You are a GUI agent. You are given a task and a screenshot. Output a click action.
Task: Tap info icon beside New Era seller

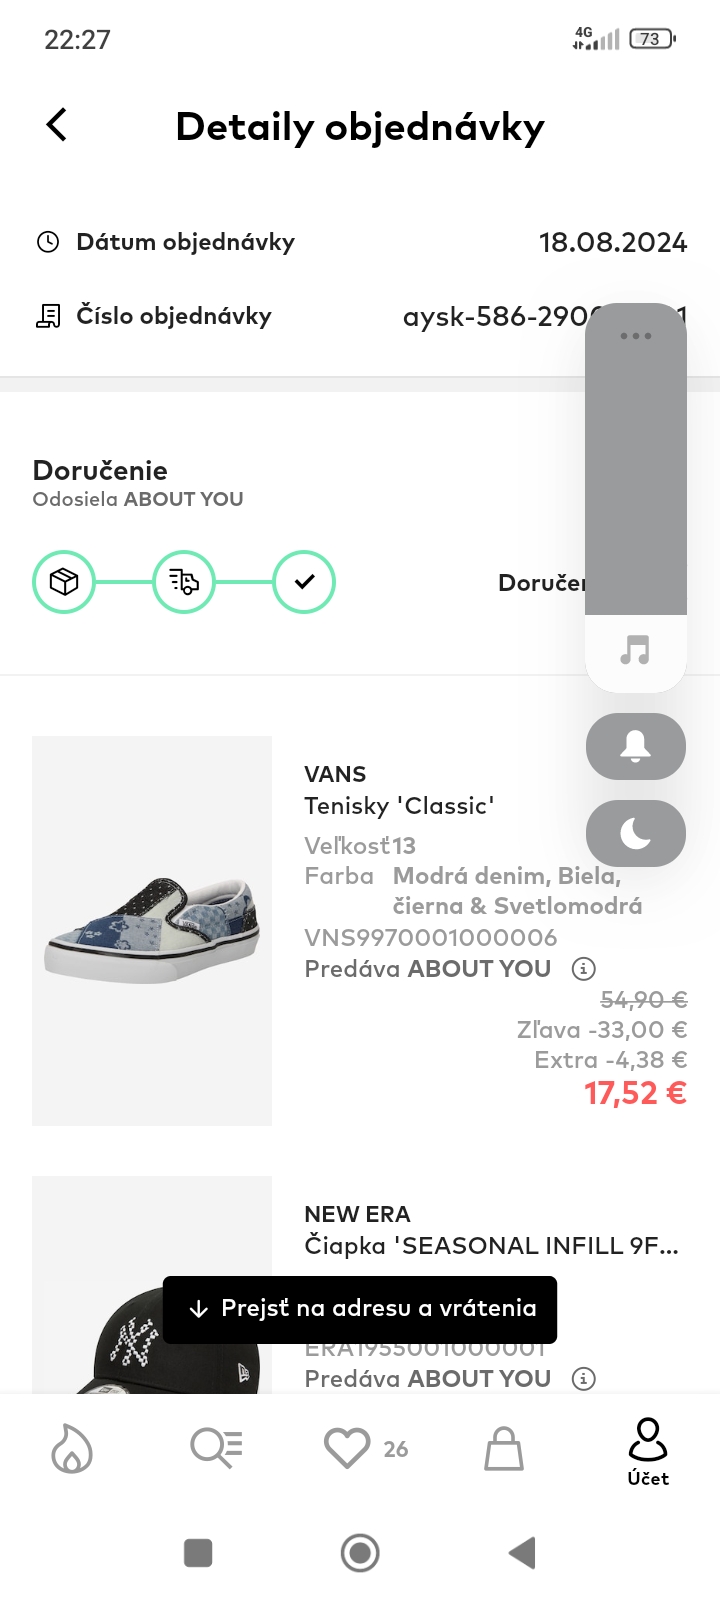coord(583,1378)
